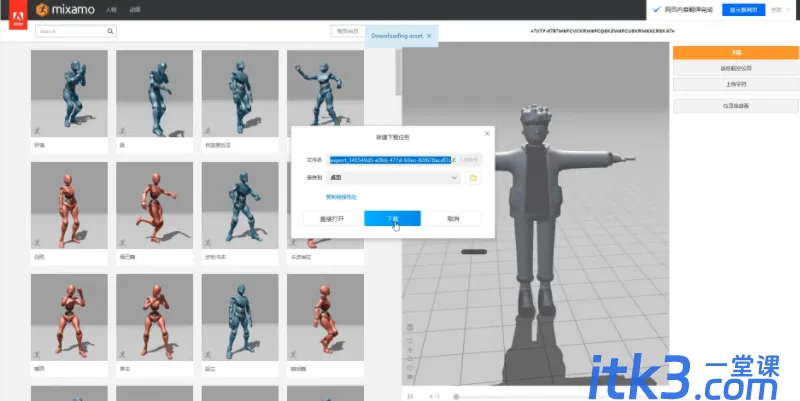
Task: Select blue crouching figure with hands at face
Action: point(69,93)
